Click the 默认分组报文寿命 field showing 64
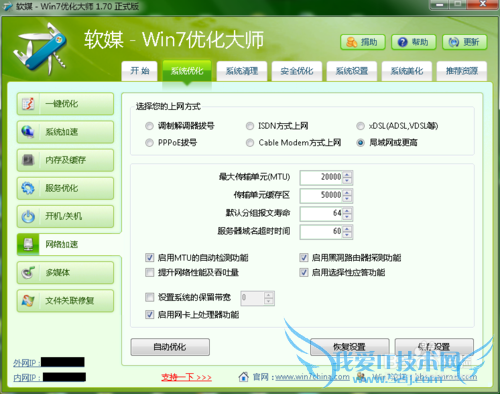The image size is (500, 394). (x=321, y=214)
